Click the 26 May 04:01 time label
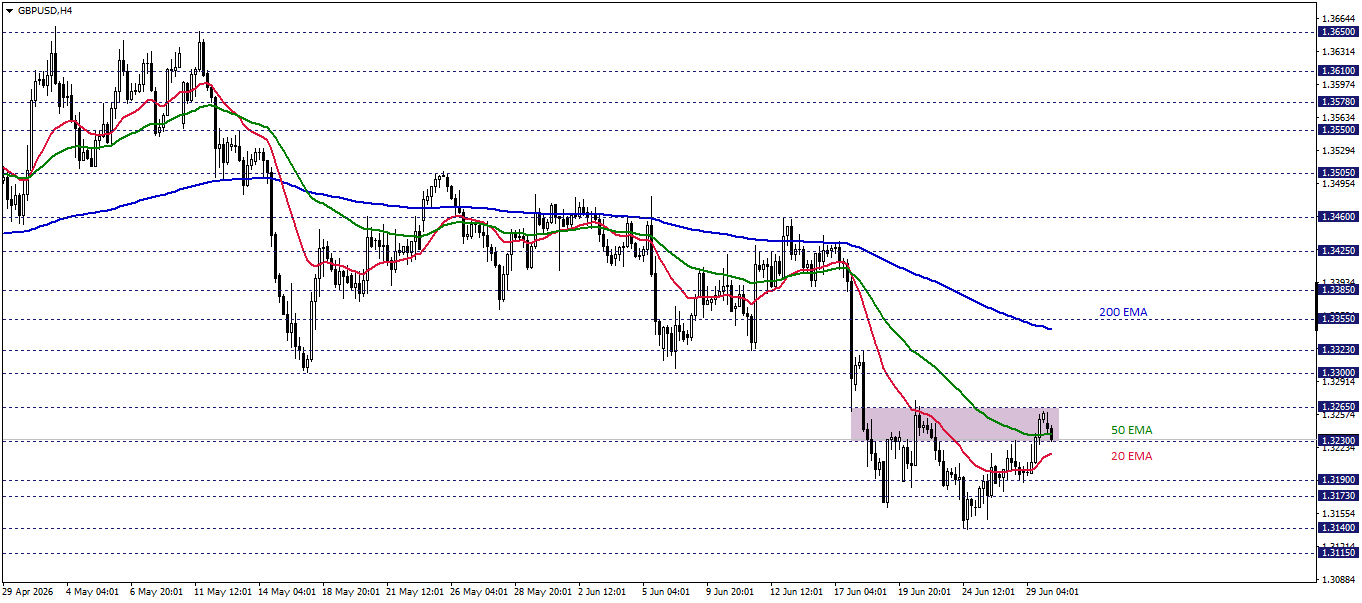Screen dimensions: 1362x603 (479, 592)
